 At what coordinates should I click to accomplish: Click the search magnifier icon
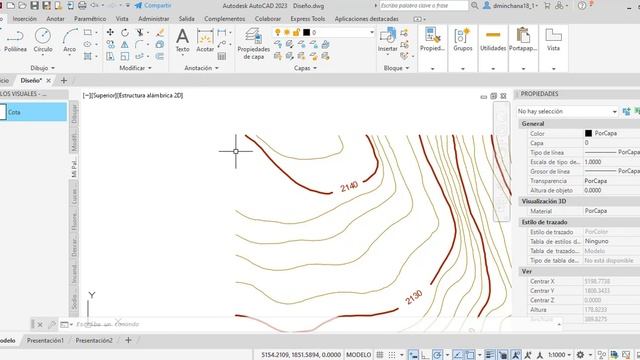pyautogui.click(x=474, y=6)
